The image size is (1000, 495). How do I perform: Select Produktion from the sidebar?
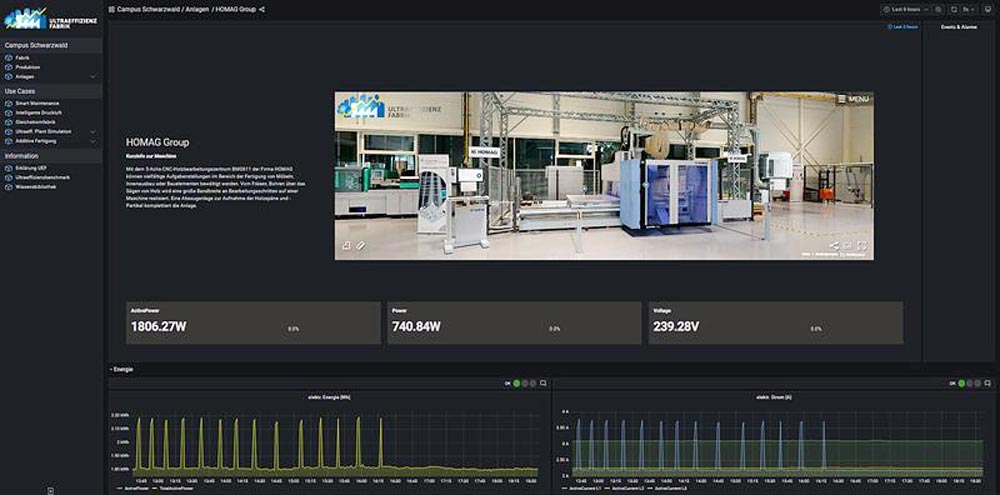[27, 67]
